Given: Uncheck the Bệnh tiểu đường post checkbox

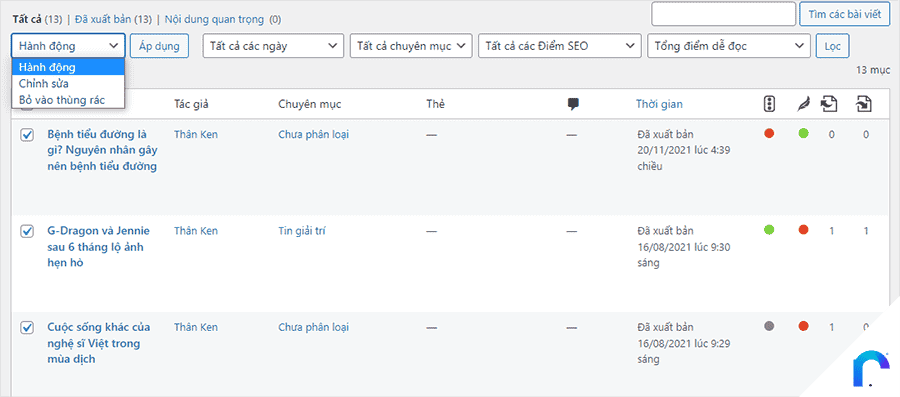Looking at the screenshot, I should tap(26, 135).
